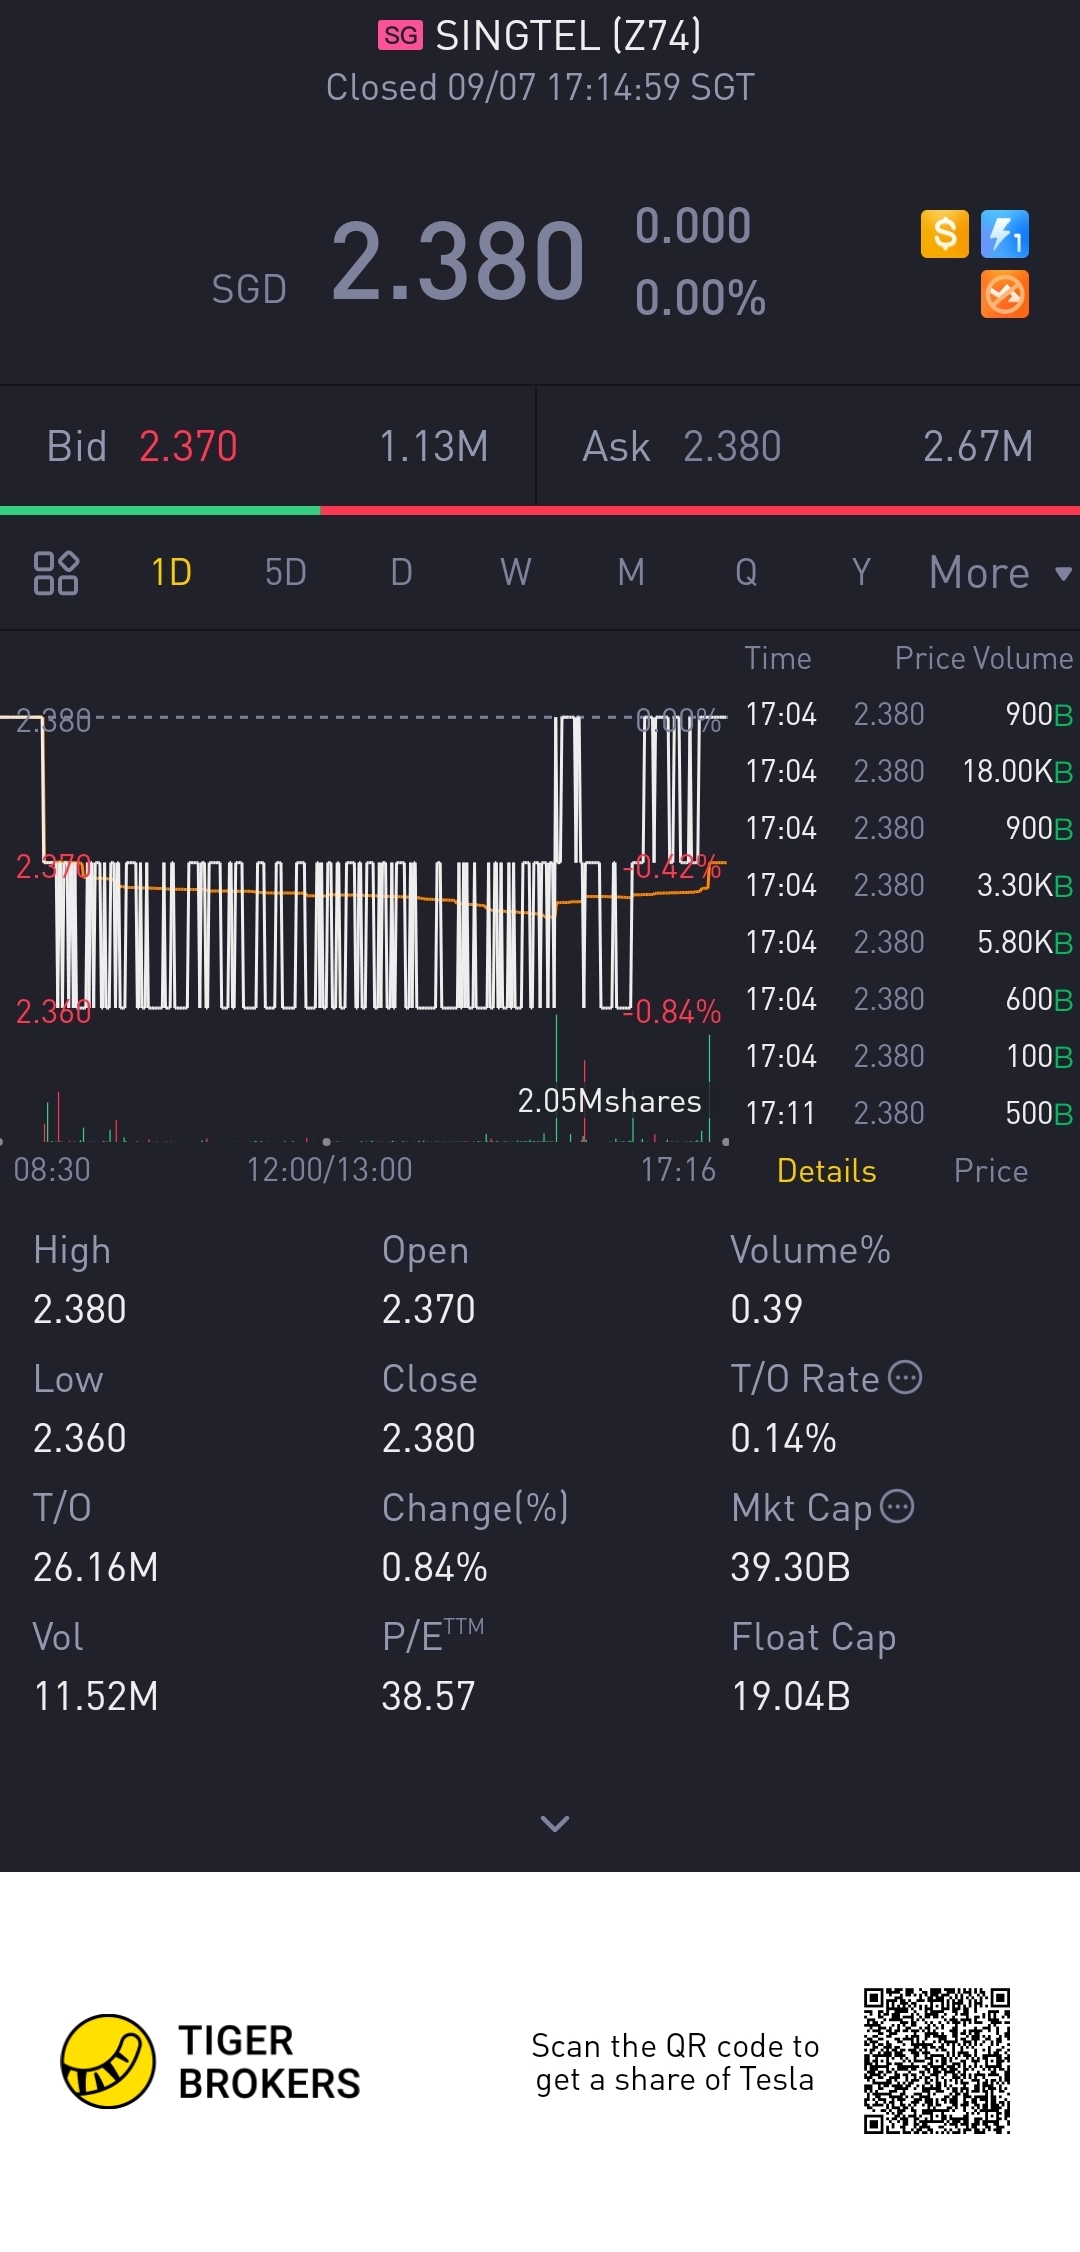Select the 5D chart tab

285,573
